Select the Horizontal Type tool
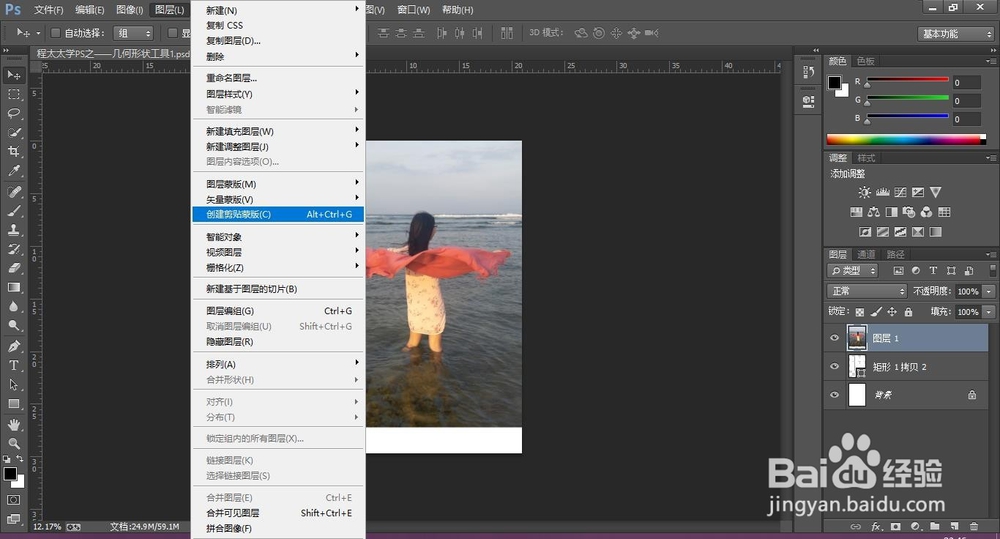 [x=13, y=365]
